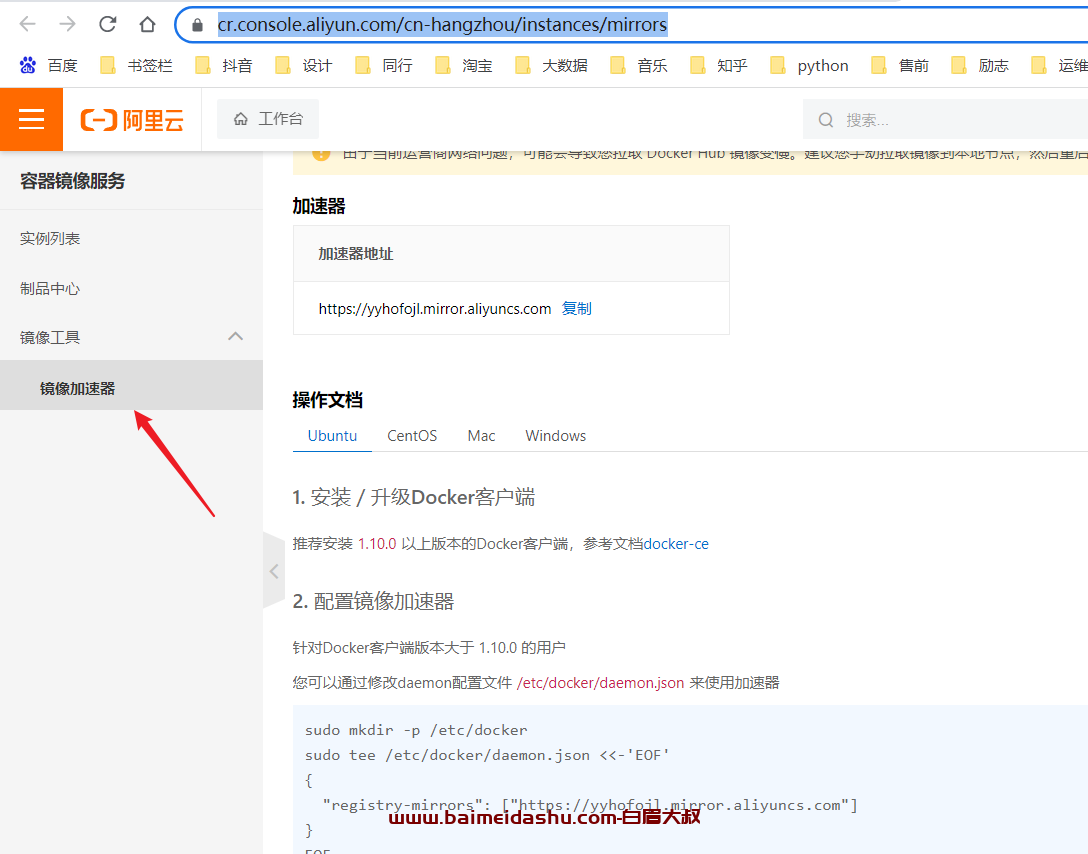The image size is (1088, 854).
Task: Click the search magnifier icon
Action: click(826, 120)
